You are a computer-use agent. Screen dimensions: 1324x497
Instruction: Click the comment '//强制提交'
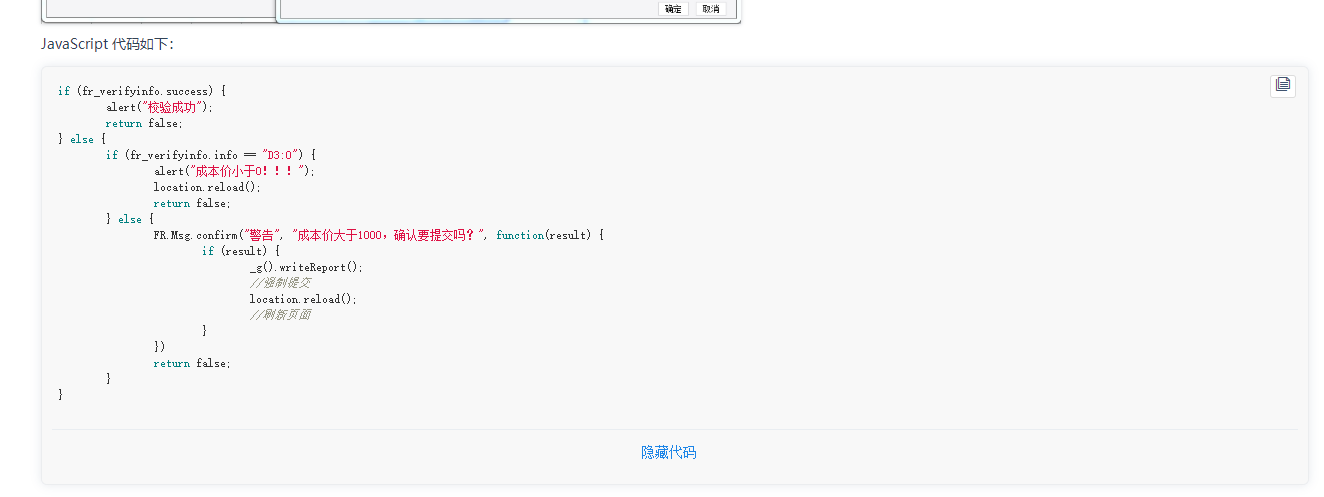[x=280, y=283]
